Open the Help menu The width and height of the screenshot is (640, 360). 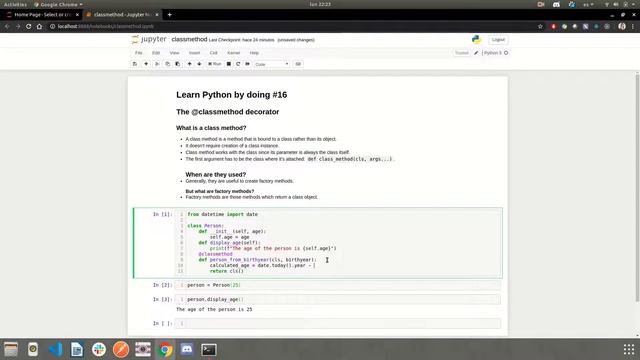tap(254, 53)
